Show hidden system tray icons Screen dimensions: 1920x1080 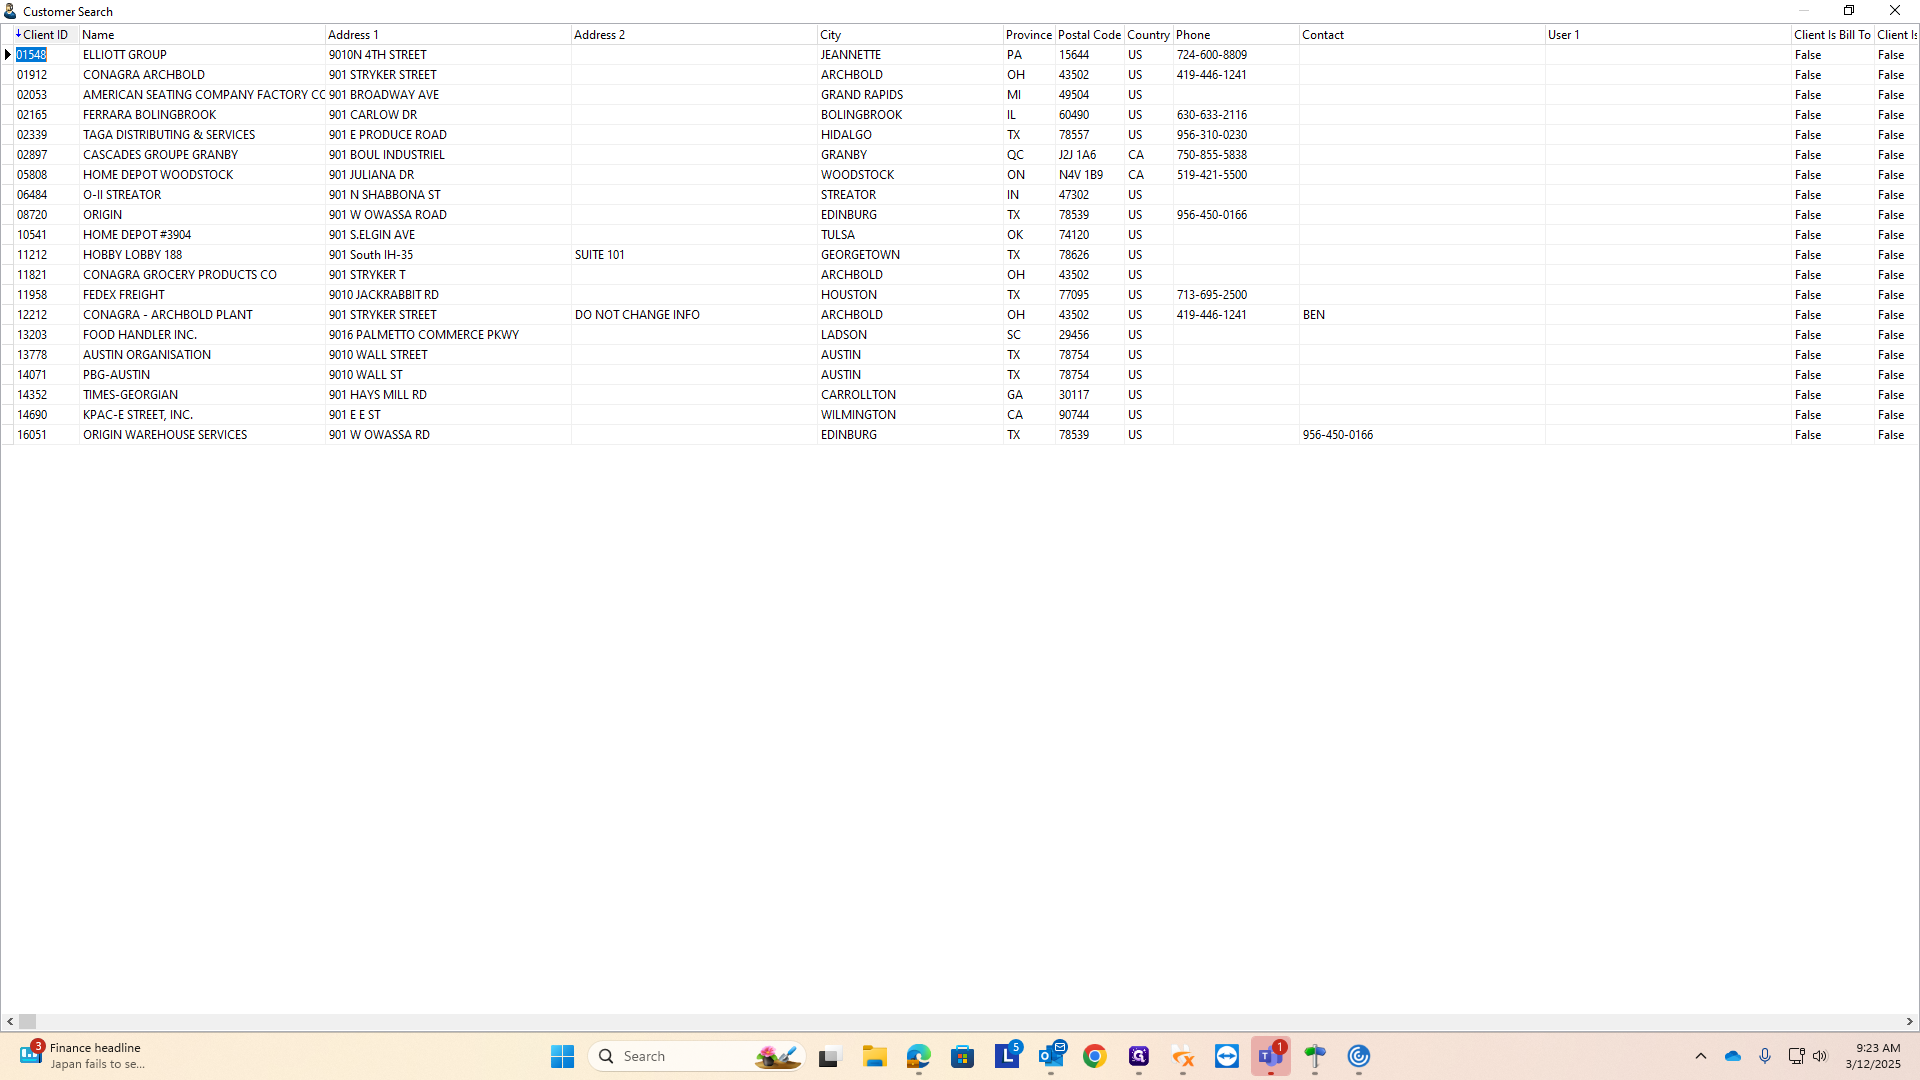[1701, 1056]
